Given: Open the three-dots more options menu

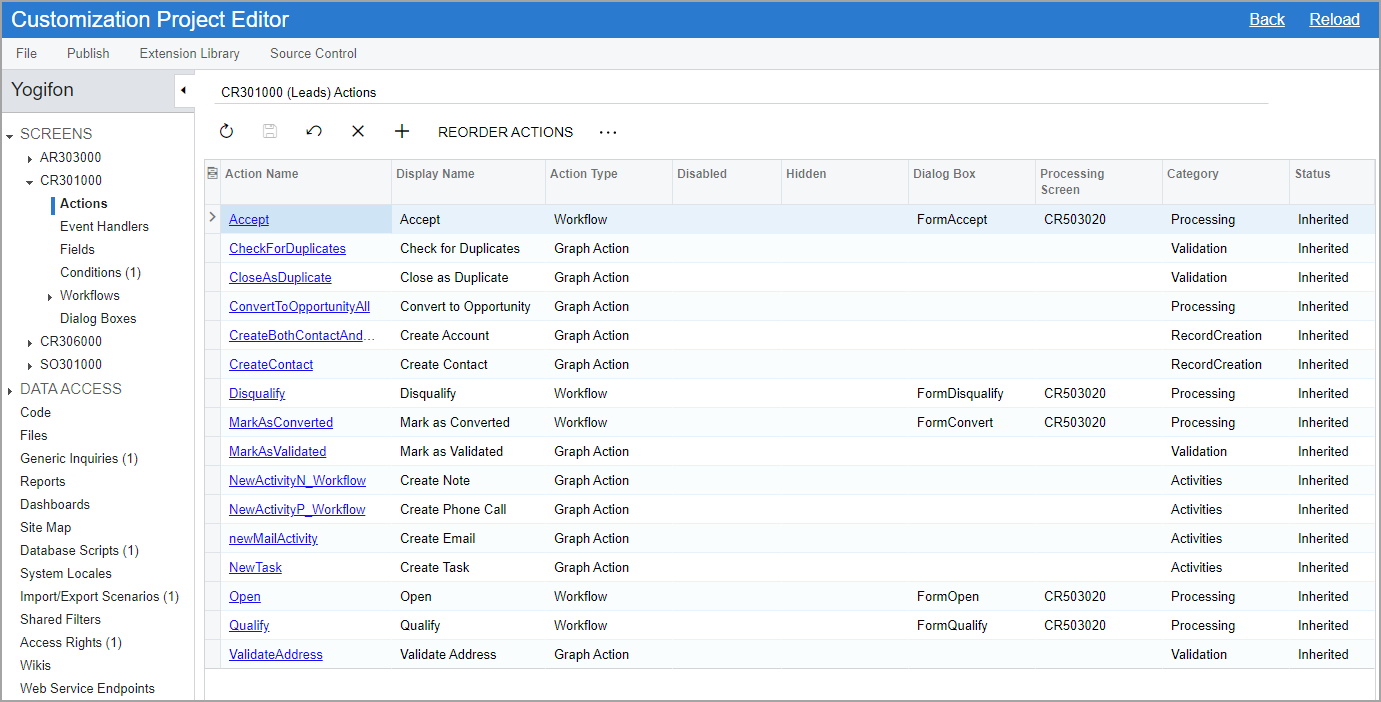Looking at the screenshot, I should click(x=608, y=132).
